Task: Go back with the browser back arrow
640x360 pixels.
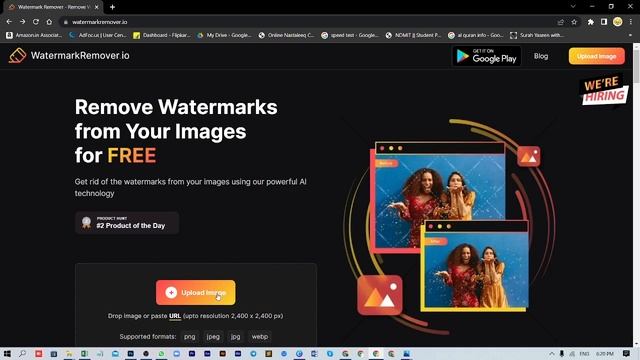Action: tap(9, 22)
